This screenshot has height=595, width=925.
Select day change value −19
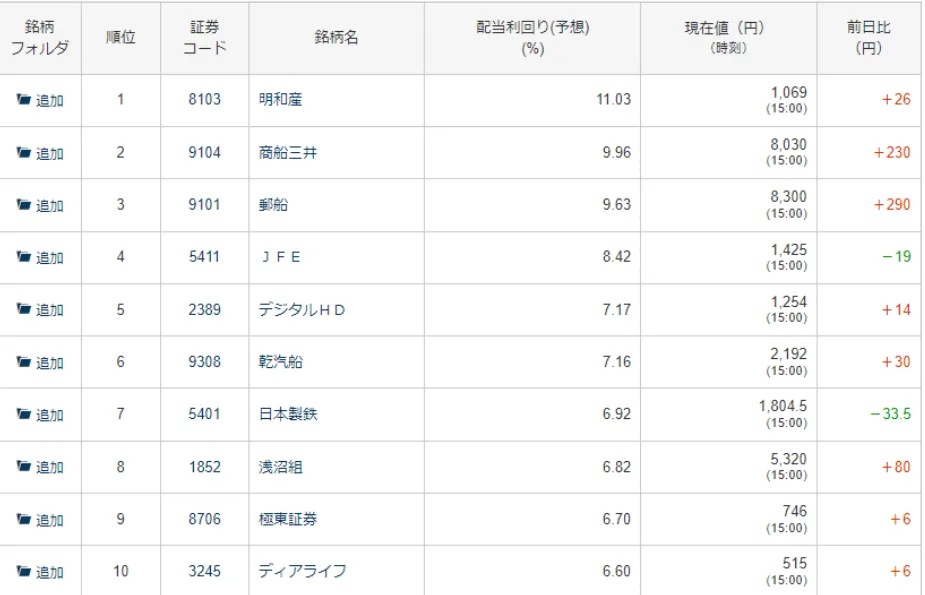897,257
